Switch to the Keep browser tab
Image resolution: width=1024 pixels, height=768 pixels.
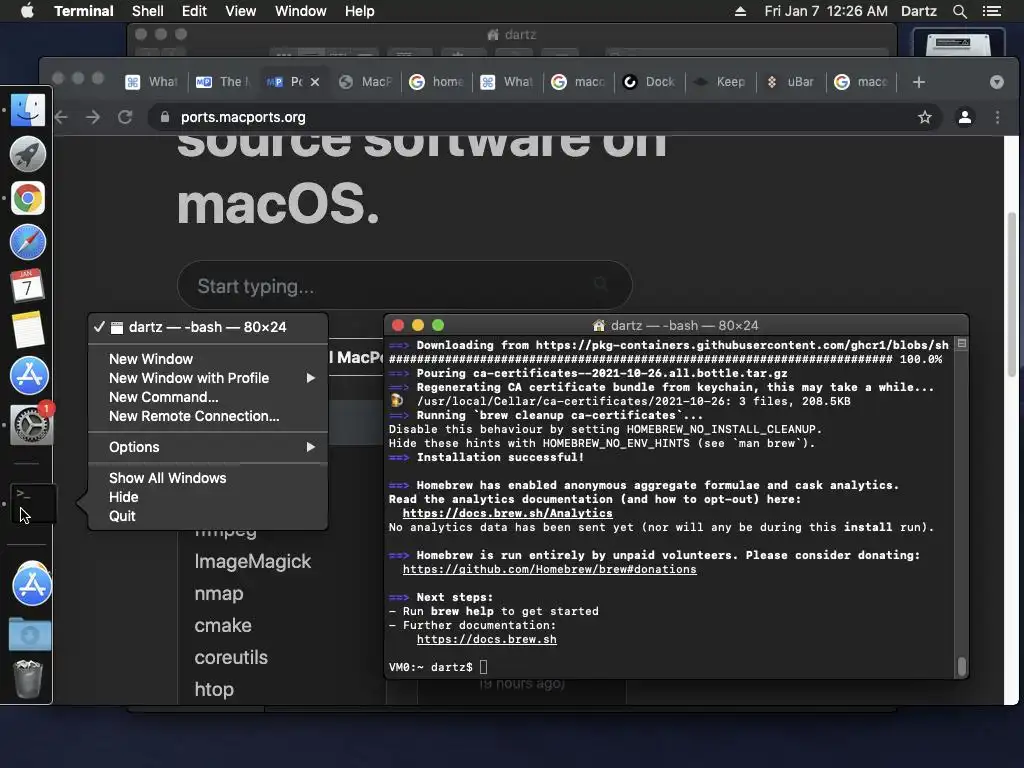point(720,82)
